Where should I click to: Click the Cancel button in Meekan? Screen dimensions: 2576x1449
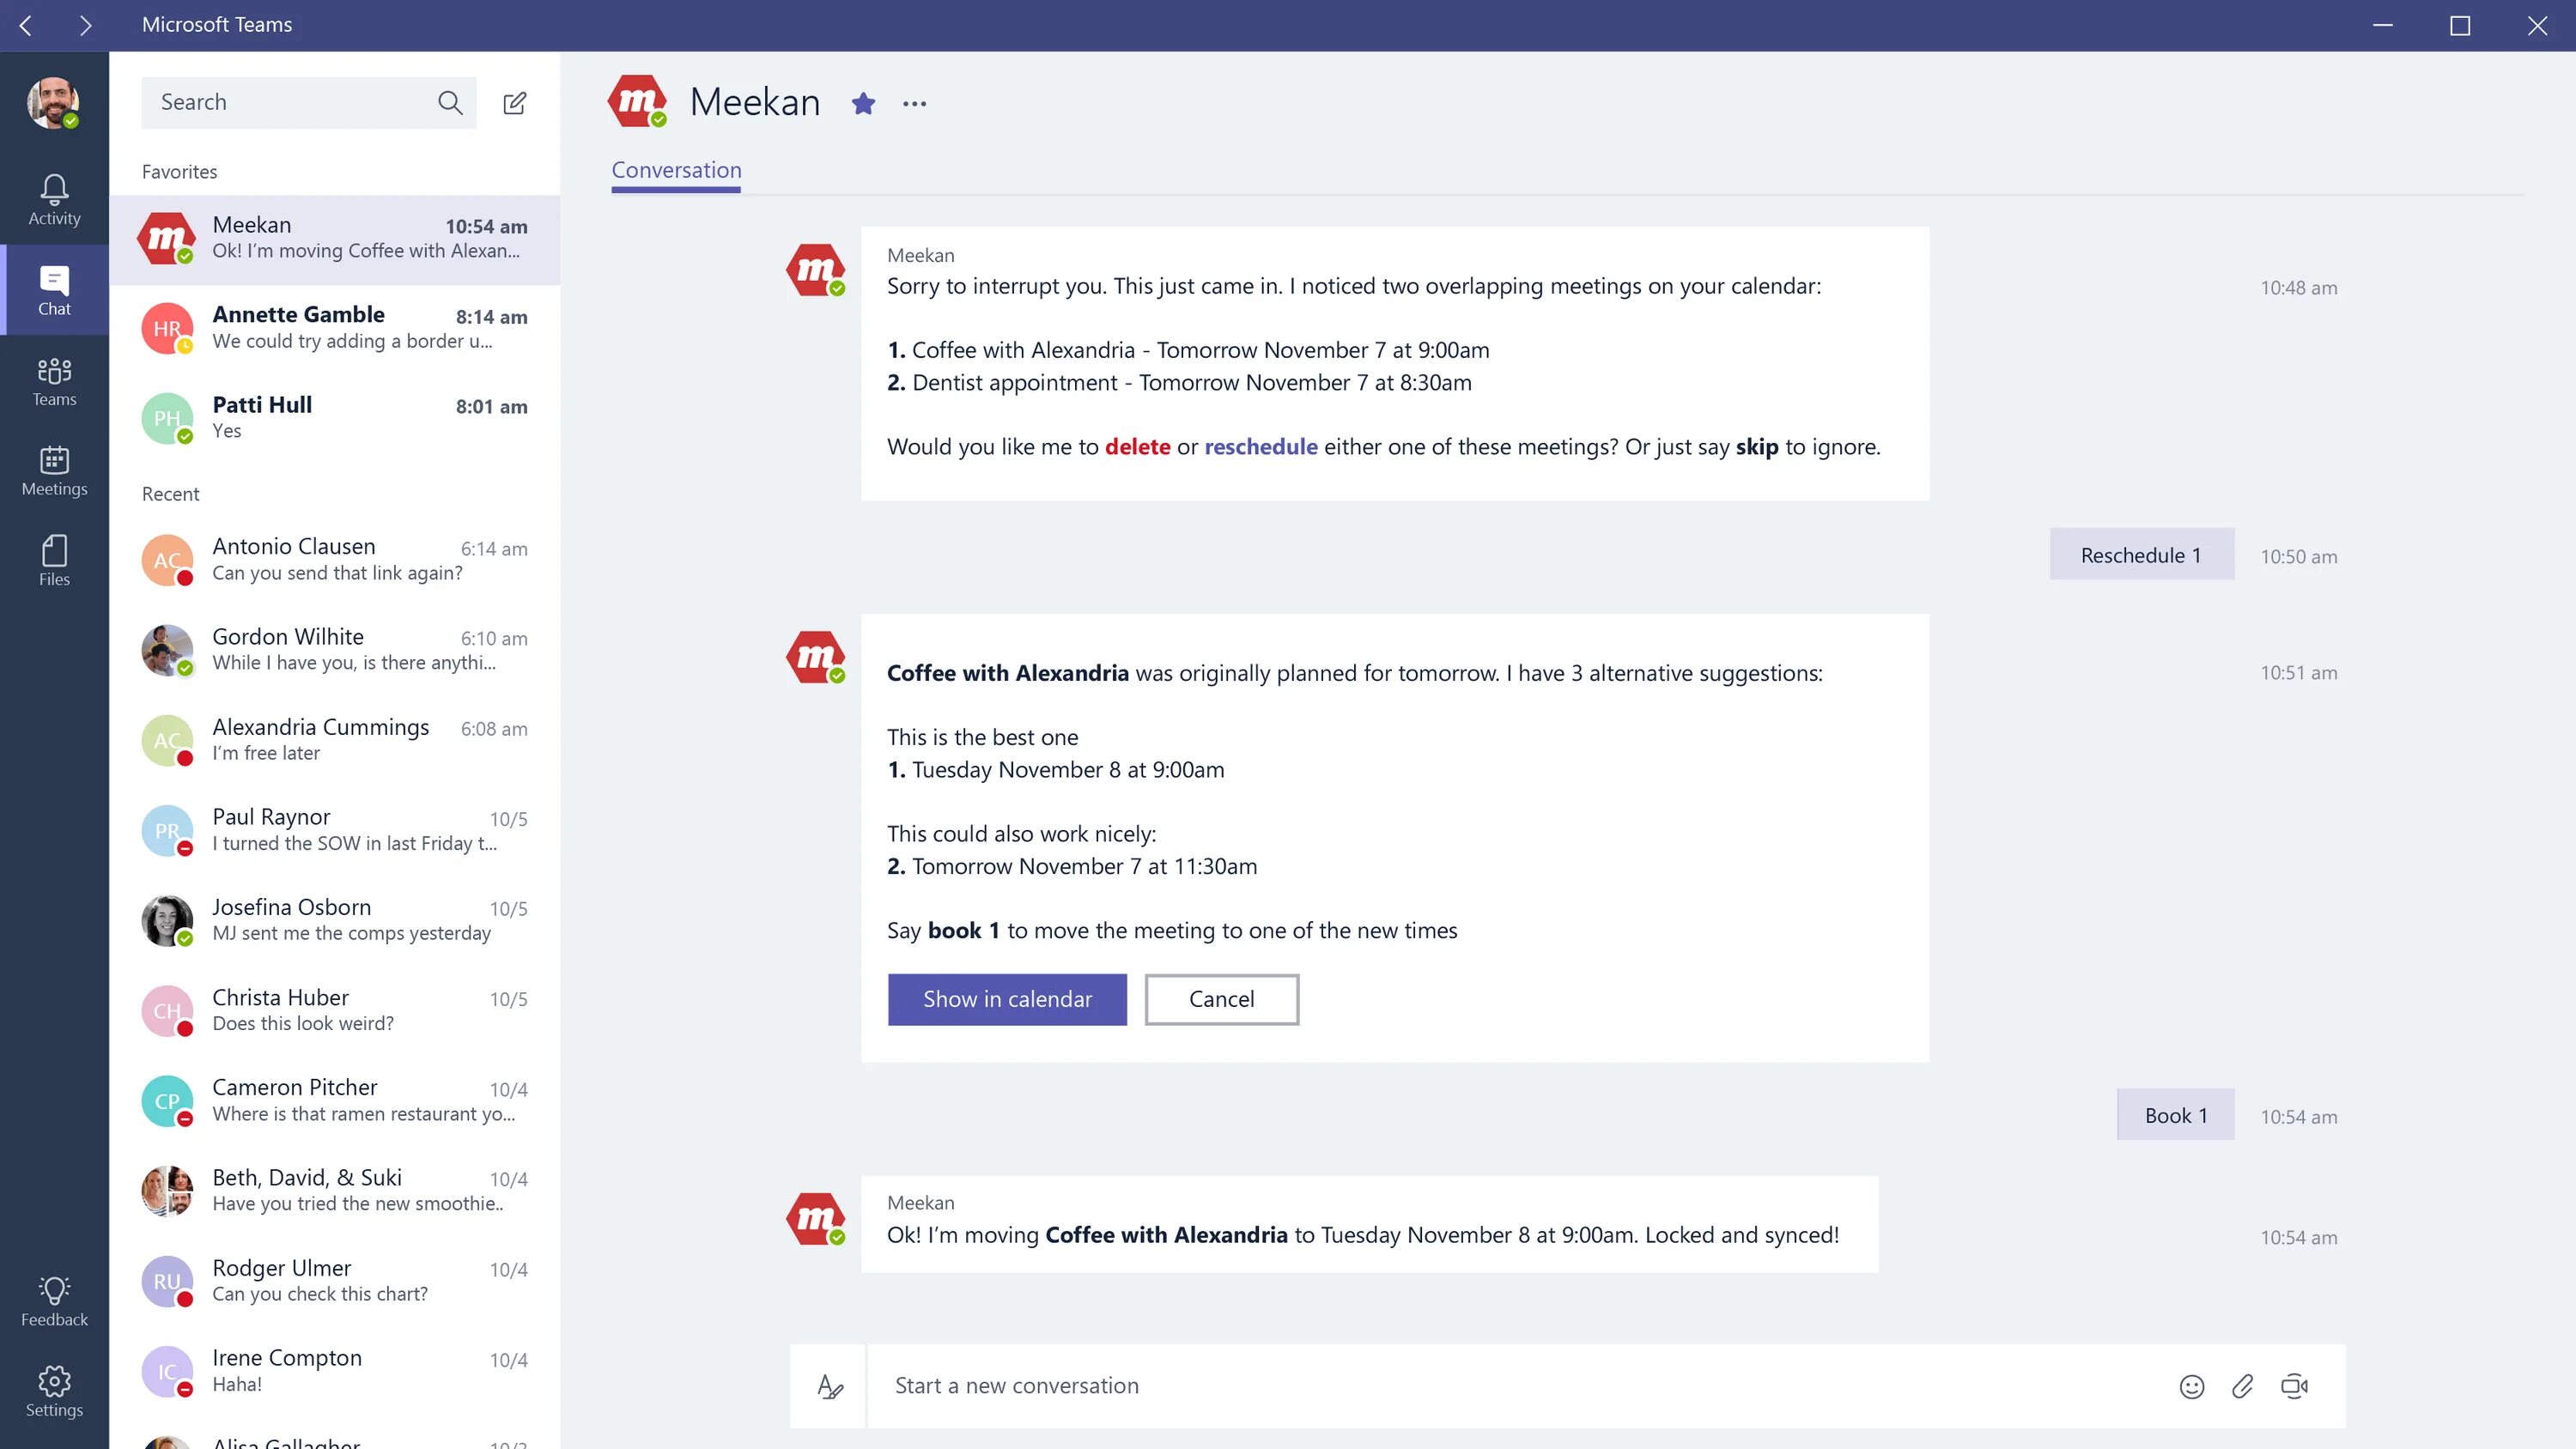[1221, 997]
